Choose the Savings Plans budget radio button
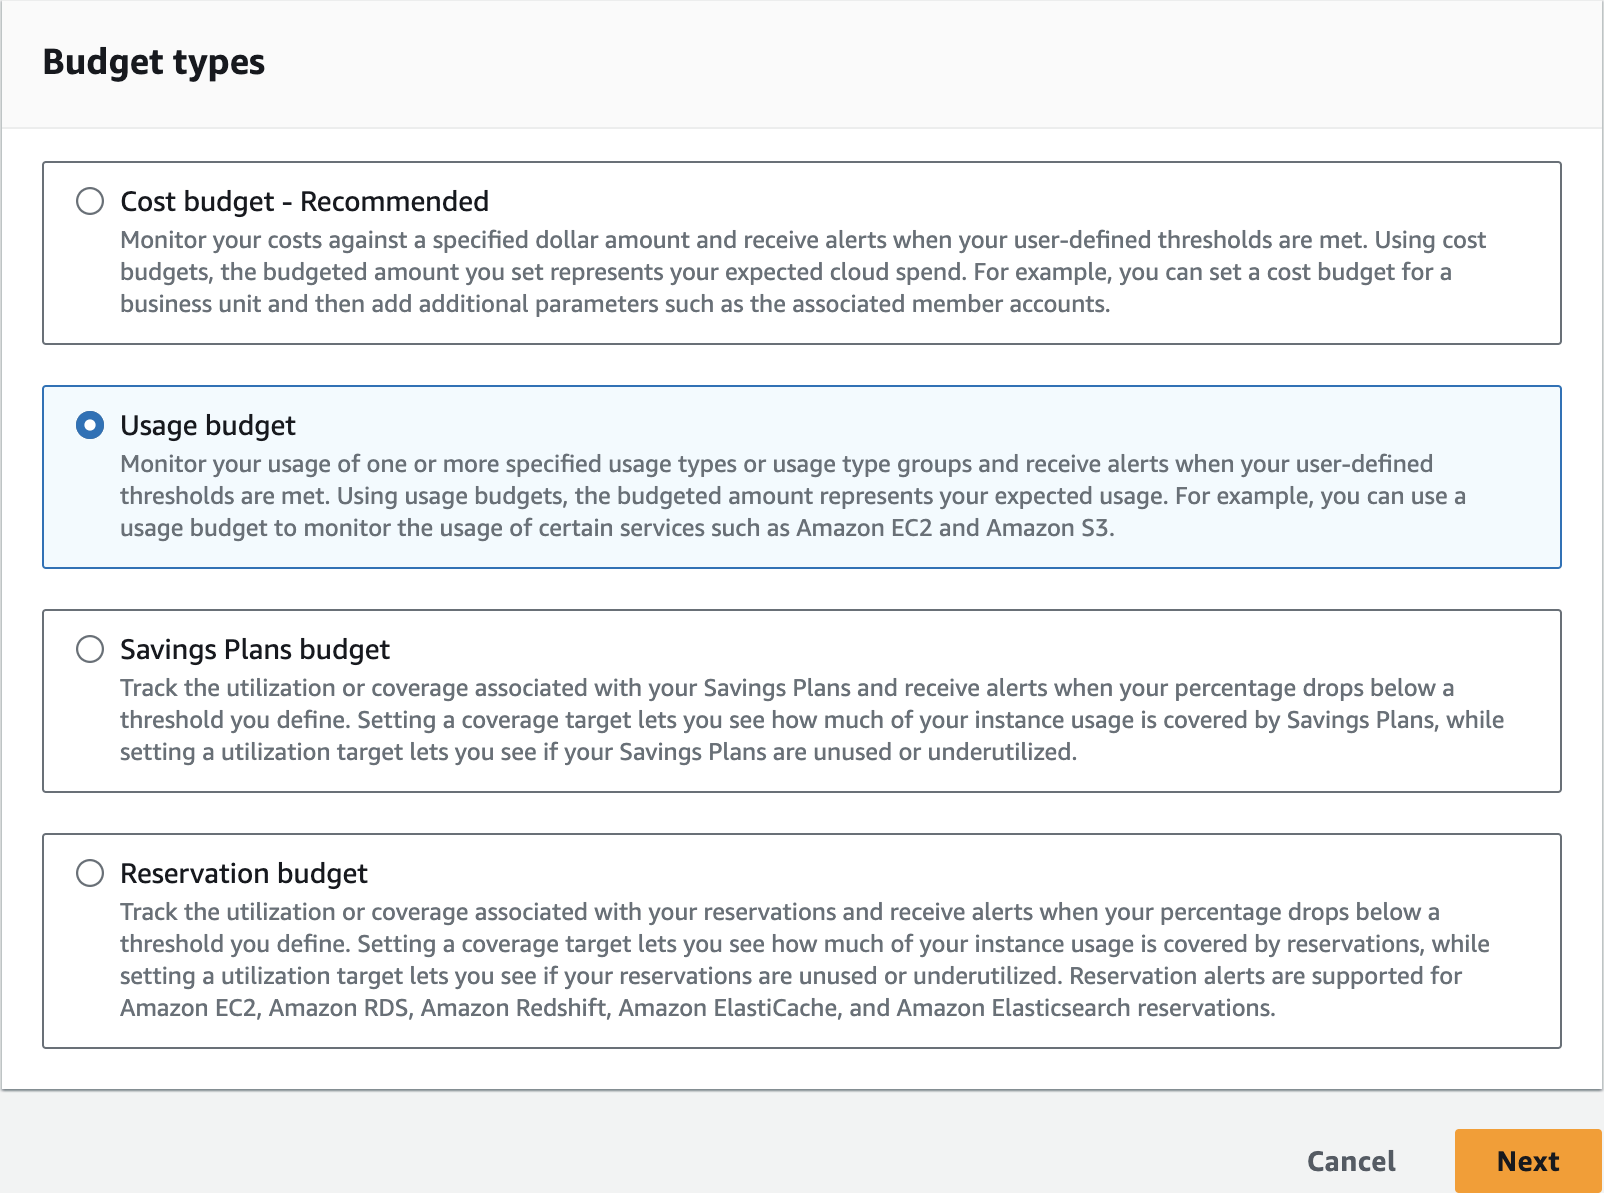The width and height of the screenshot is (1604, 1193). point(90,649)
